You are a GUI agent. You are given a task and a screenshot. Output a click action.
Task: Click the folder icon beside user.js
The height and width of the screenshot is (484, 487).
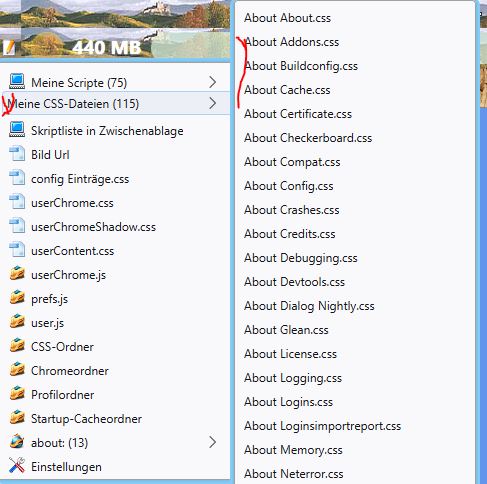click(x=17, y=322)
